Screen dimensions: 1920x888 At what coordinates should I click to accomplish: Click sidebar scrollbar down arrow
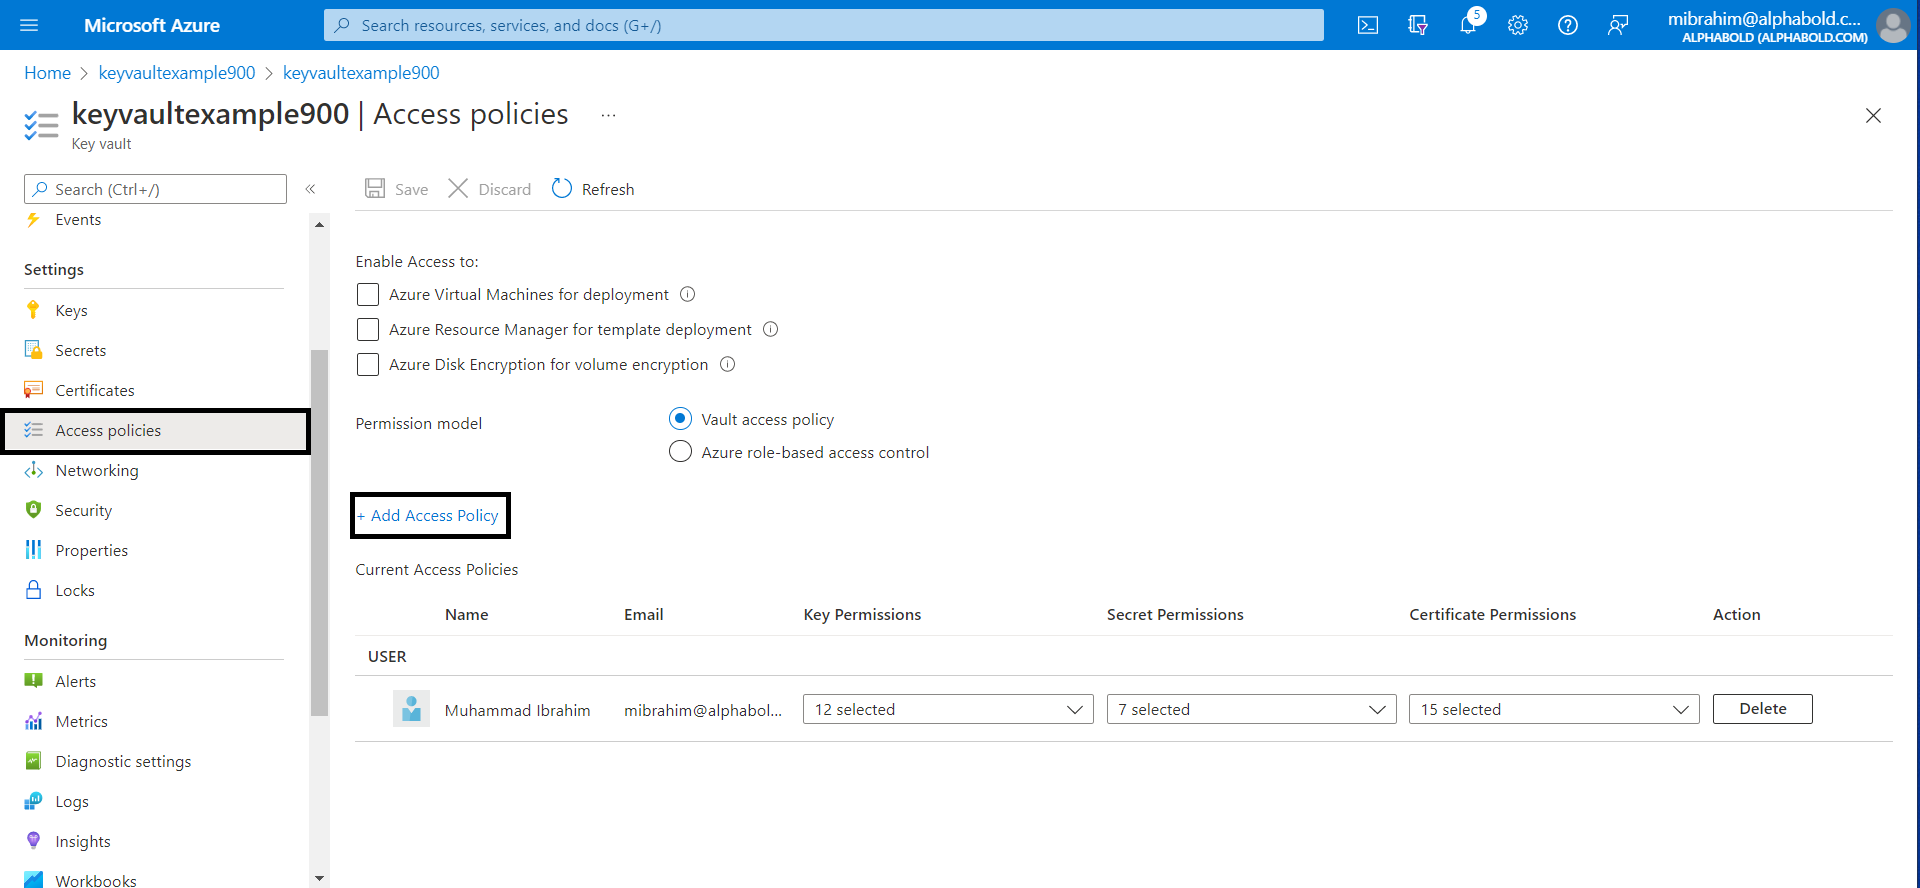click(x=319, y=878)
